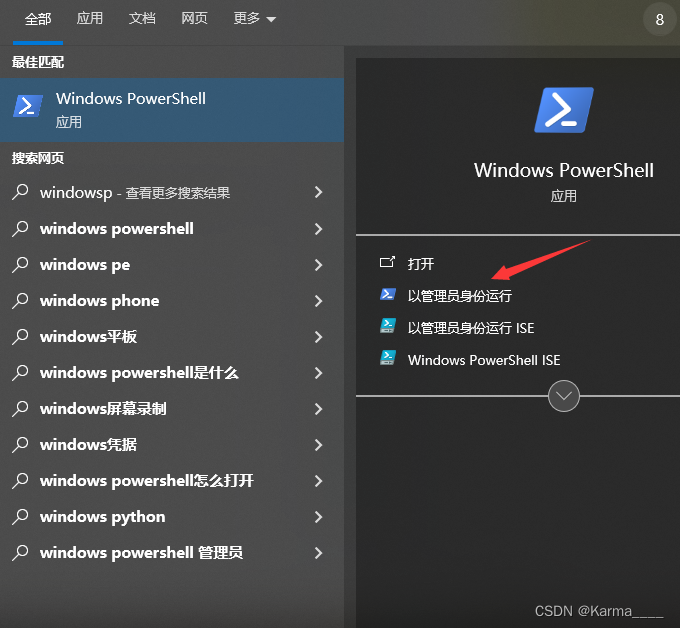Choose 以管理员身份运行 for PowerShell

click(460, 296)
